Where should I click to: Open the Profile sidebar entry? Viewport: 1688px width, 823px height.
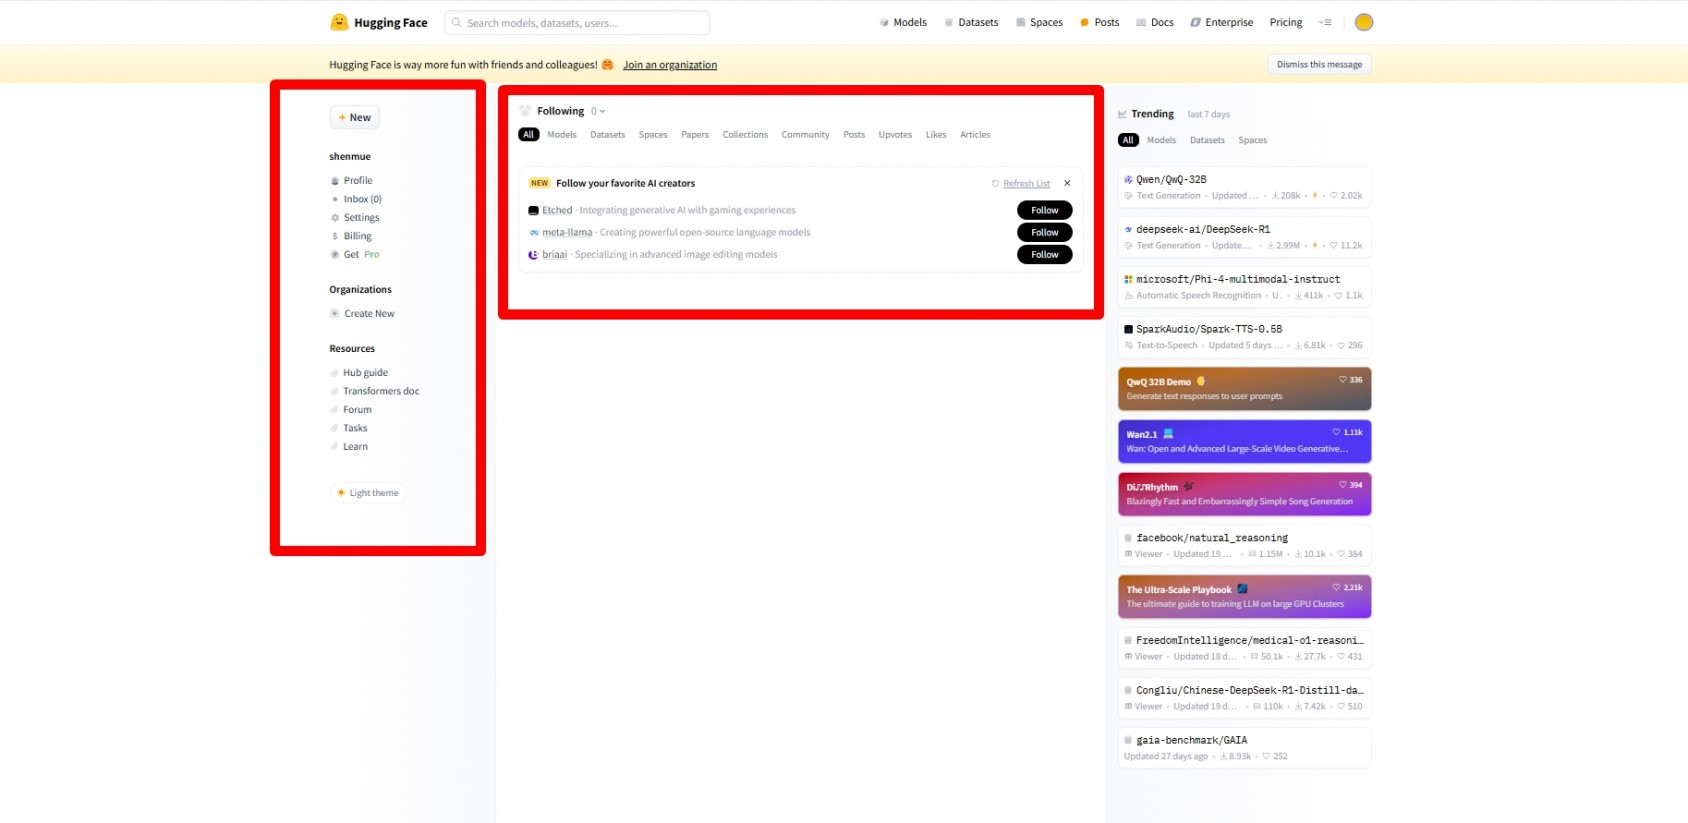(x=352, y=181)
